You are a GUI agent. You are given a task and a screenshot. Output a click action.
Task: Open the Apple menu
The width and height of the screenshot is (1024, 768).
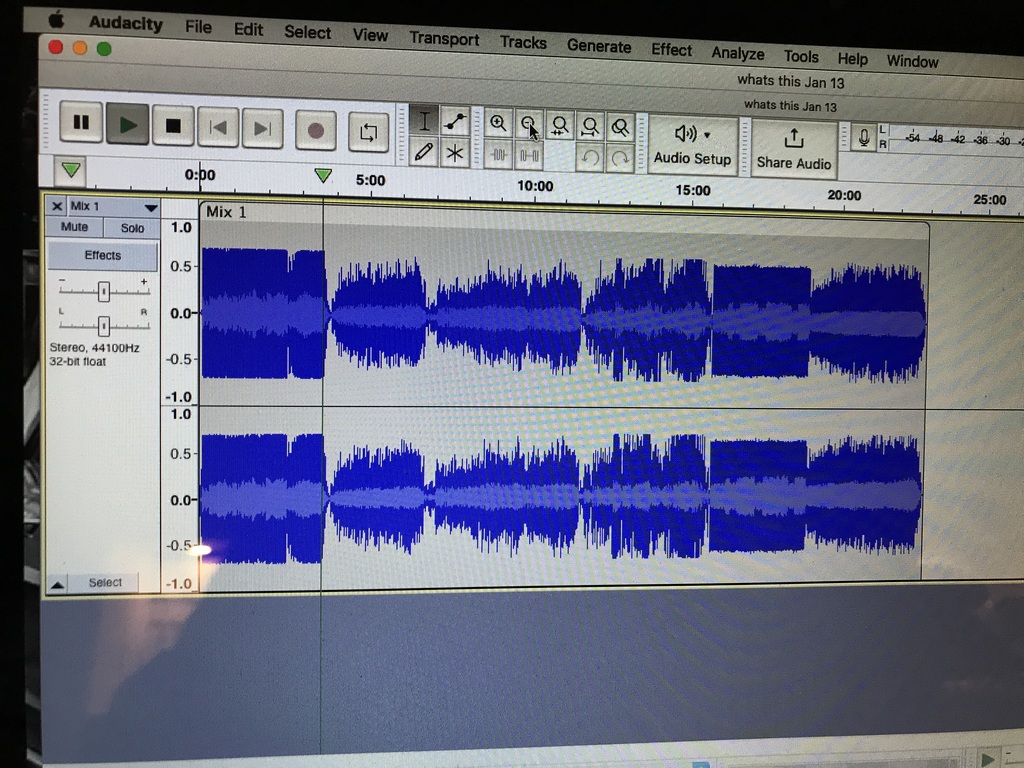[57, 20]
